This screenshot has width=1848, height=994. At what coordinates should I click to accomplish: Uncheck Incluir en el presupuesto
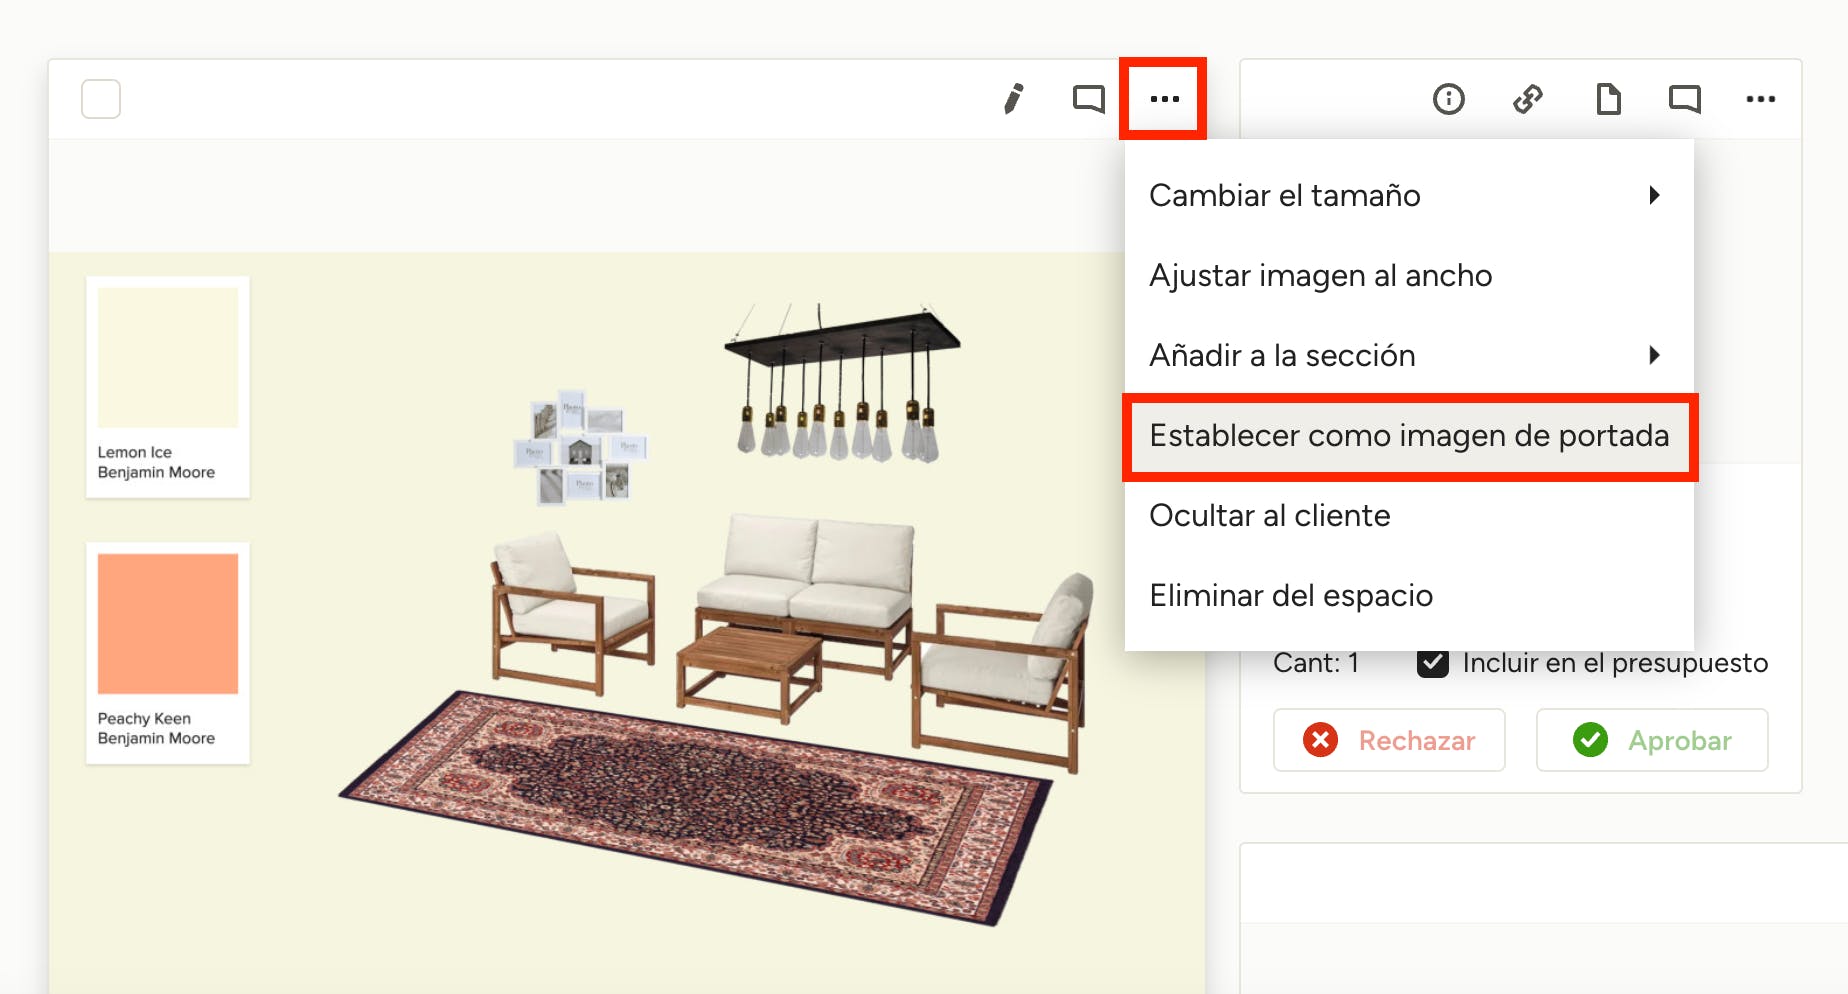(1433, 663)
